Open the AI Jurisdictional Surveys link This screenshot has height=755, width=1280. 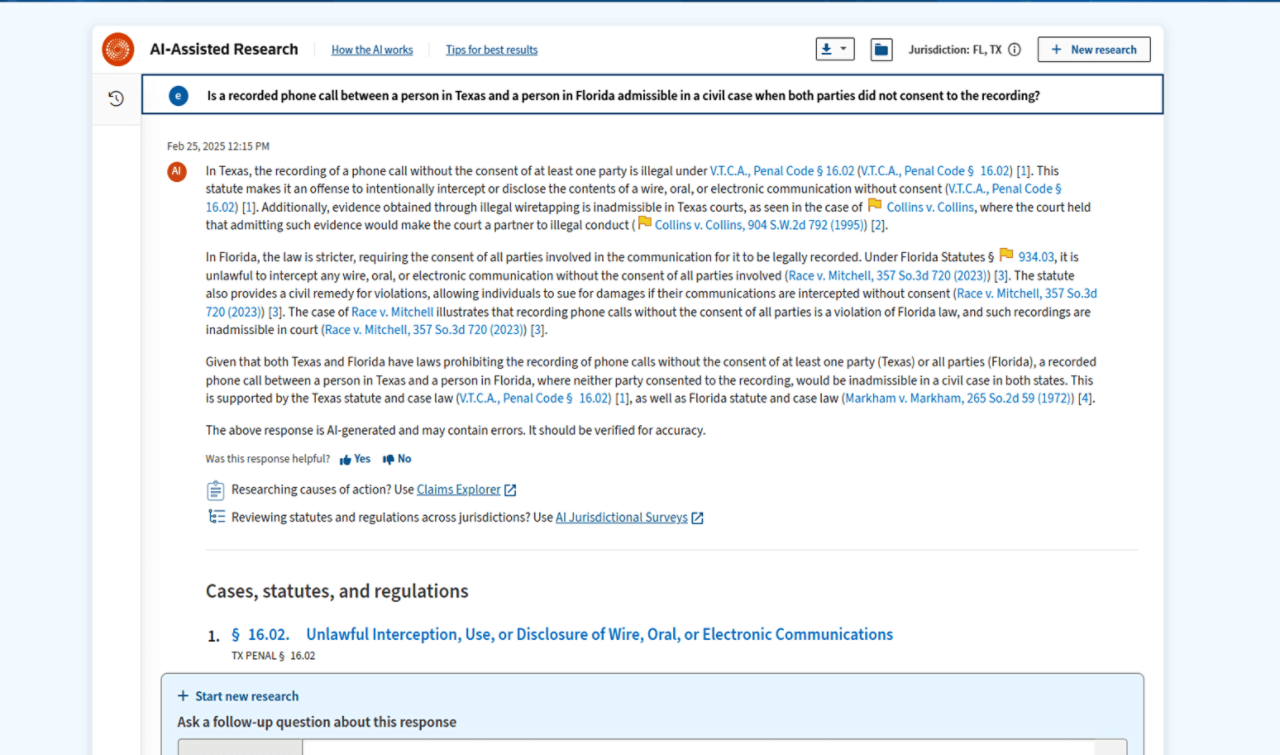coord(621,518)
